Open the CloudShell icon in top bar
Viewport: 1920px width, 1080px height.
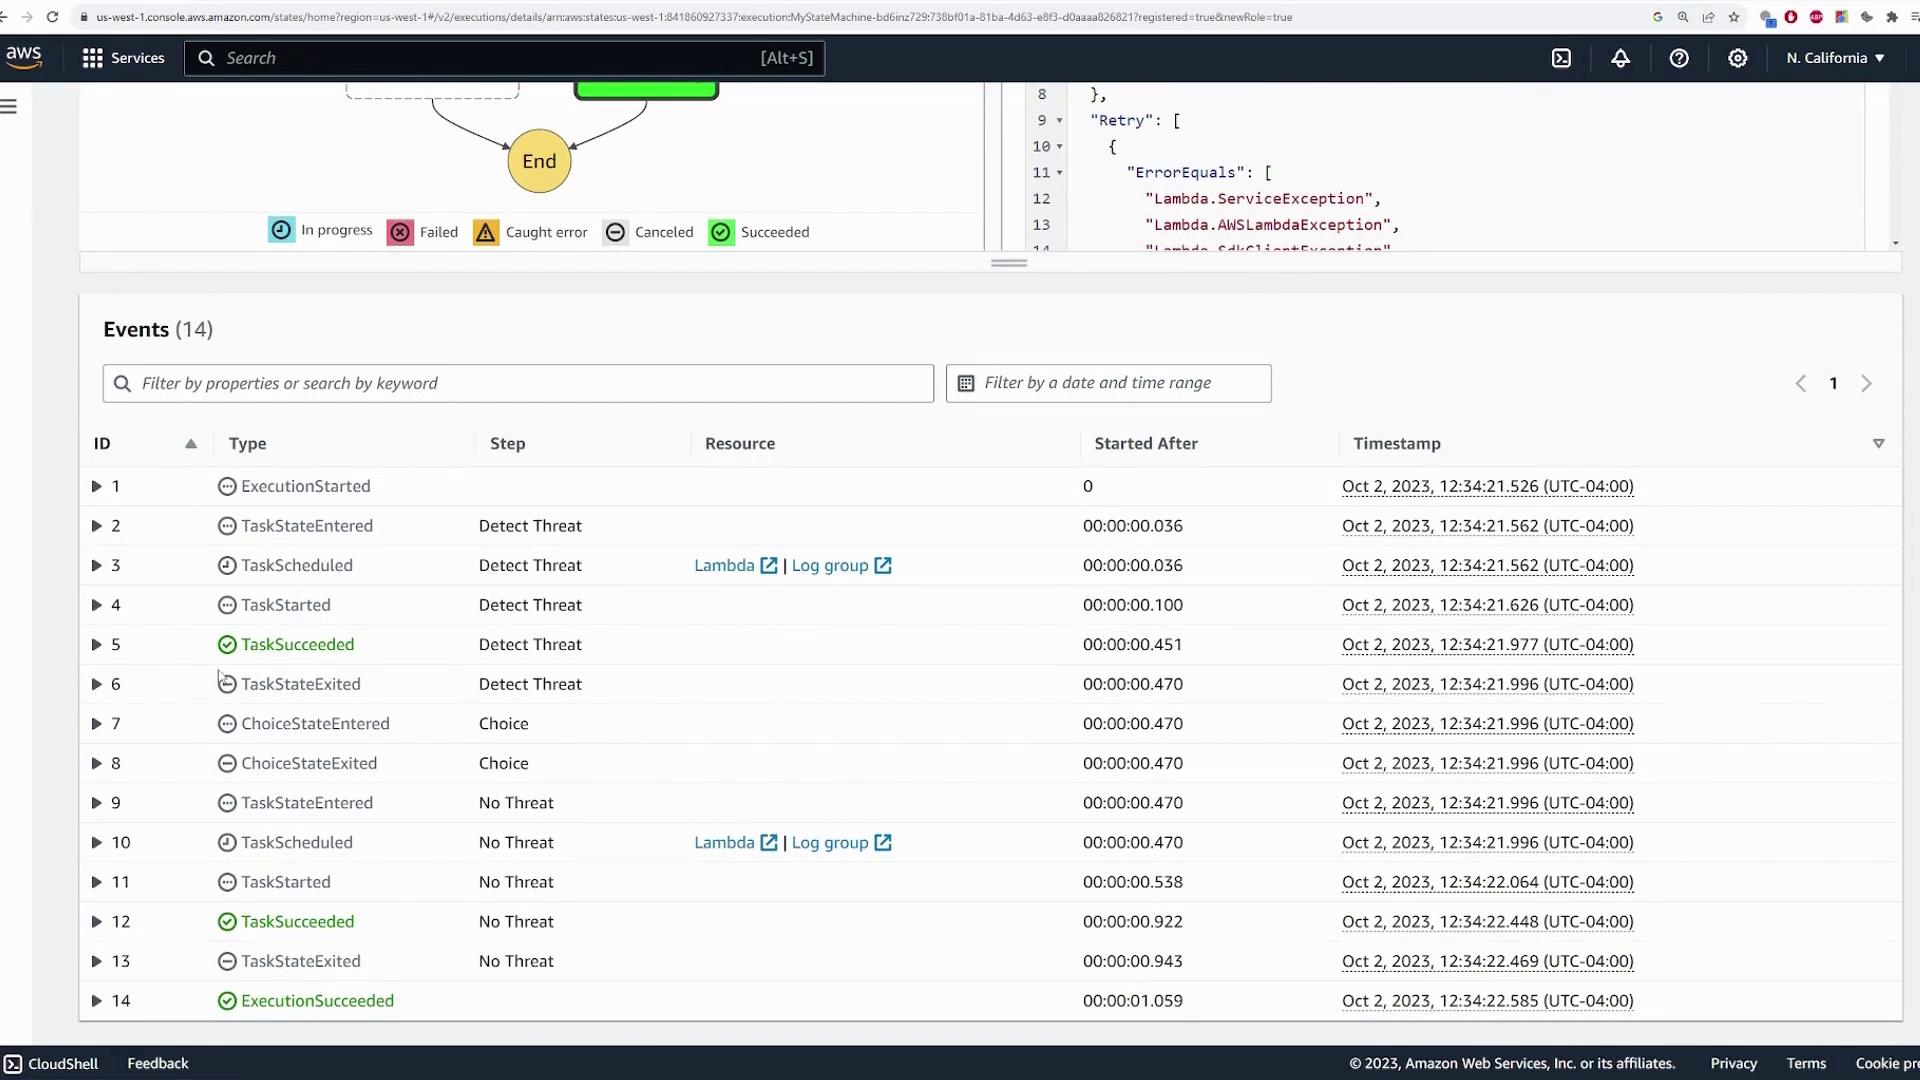tap(1561, 58)
